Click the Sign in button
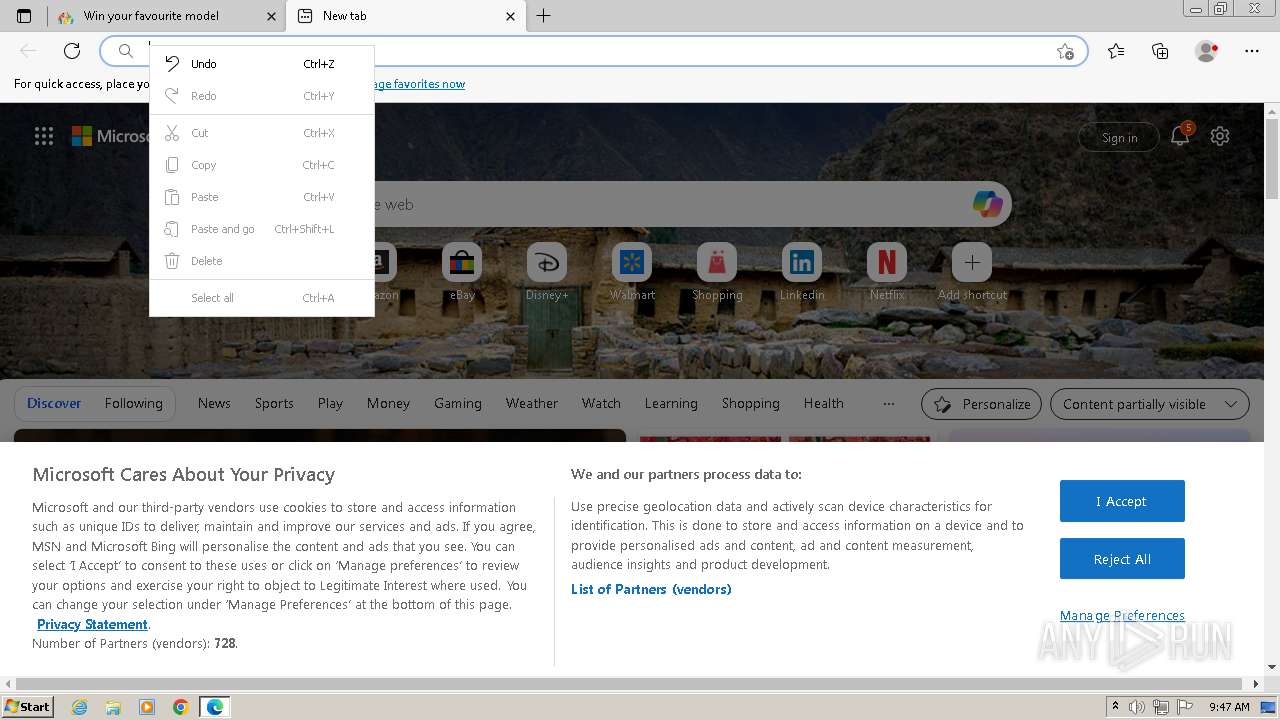This screenshot has width=1280, height=720. pos(1119,138)
